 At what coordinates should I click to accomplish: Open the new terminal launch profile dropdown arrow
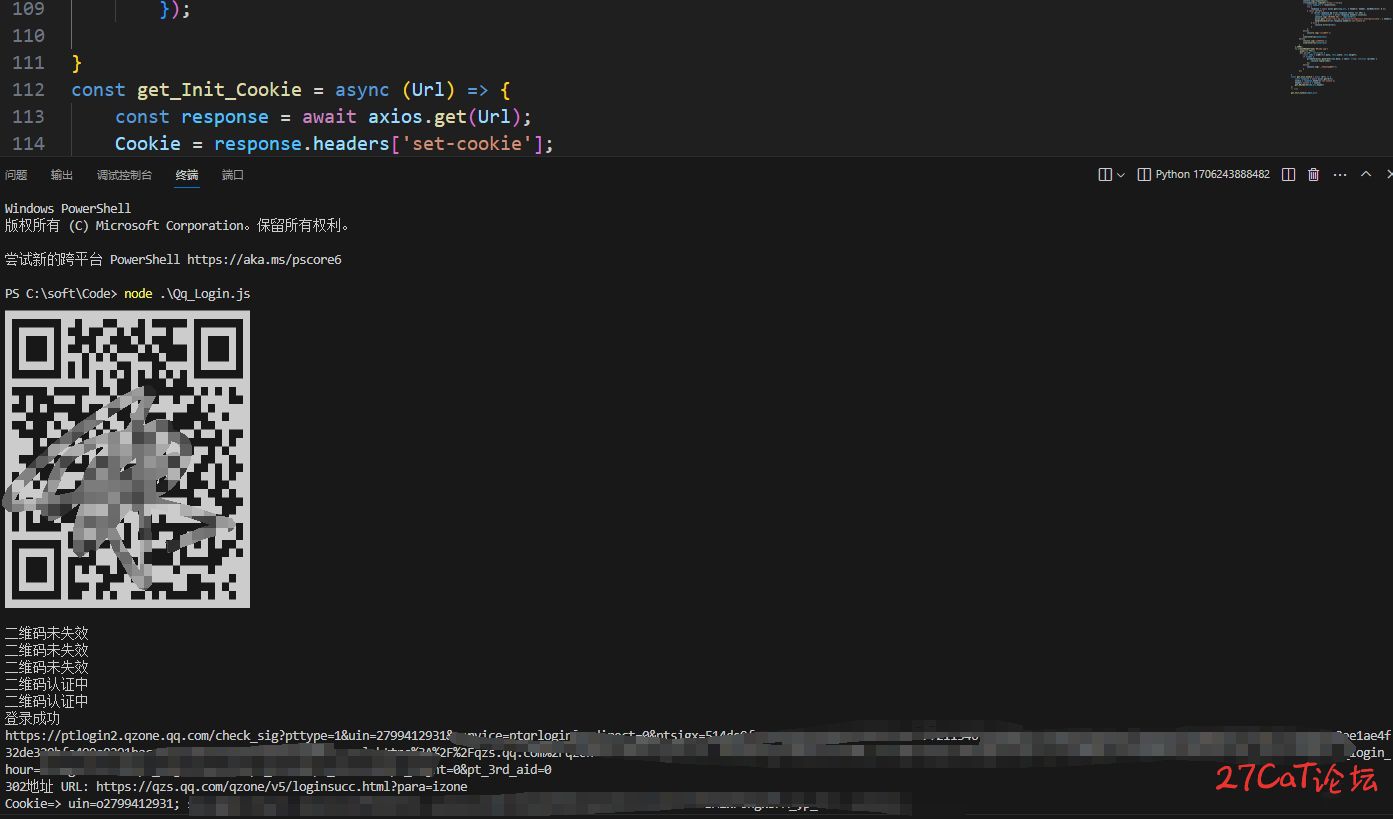[1120, 175]
